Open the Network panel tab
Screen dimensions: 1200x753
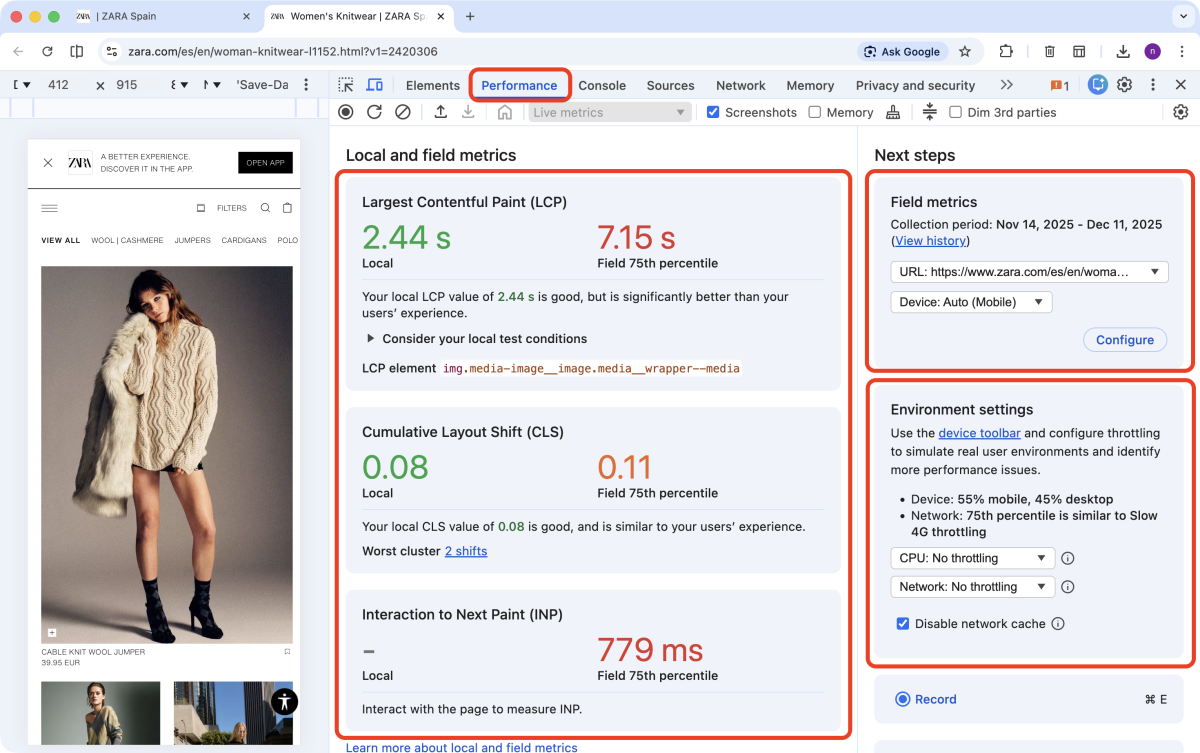tap(740, 85)
